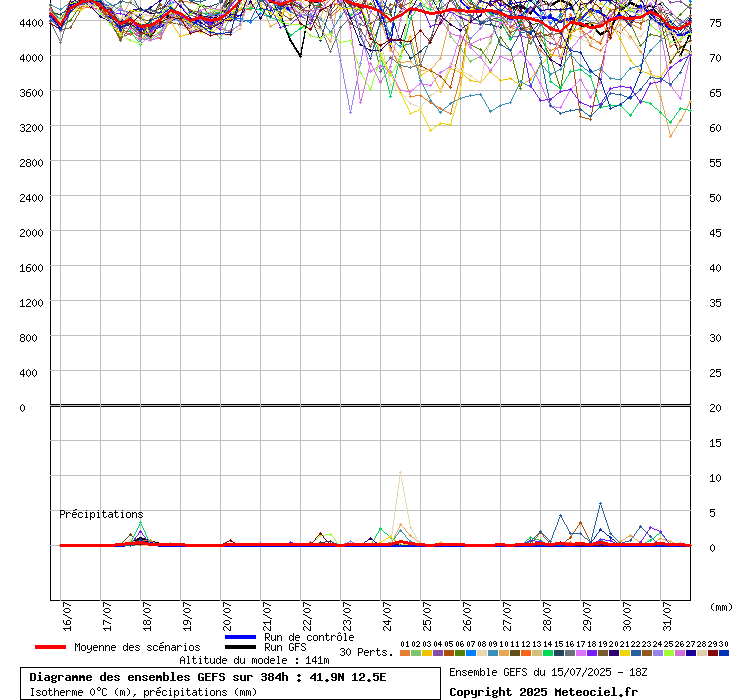
Task: Pick the royal blue swatch for perturbation 30
Action: coord(724,653)
